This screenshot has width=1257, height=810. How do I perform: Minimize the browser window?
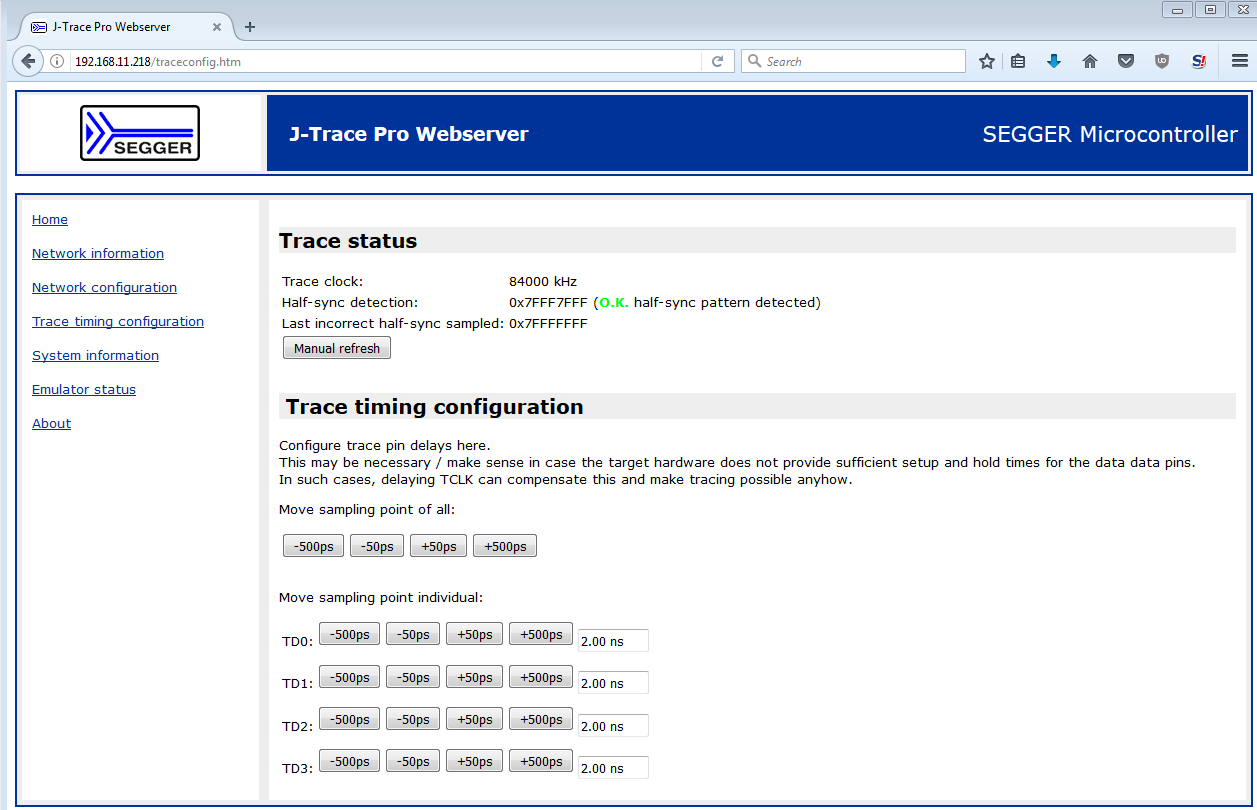pyautogui.click(x=1178, y=9)
